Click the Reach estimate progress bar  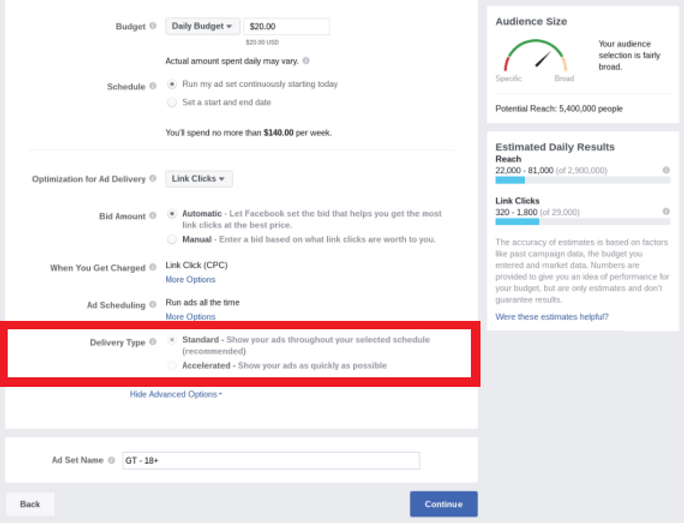(x=583, y=180)
